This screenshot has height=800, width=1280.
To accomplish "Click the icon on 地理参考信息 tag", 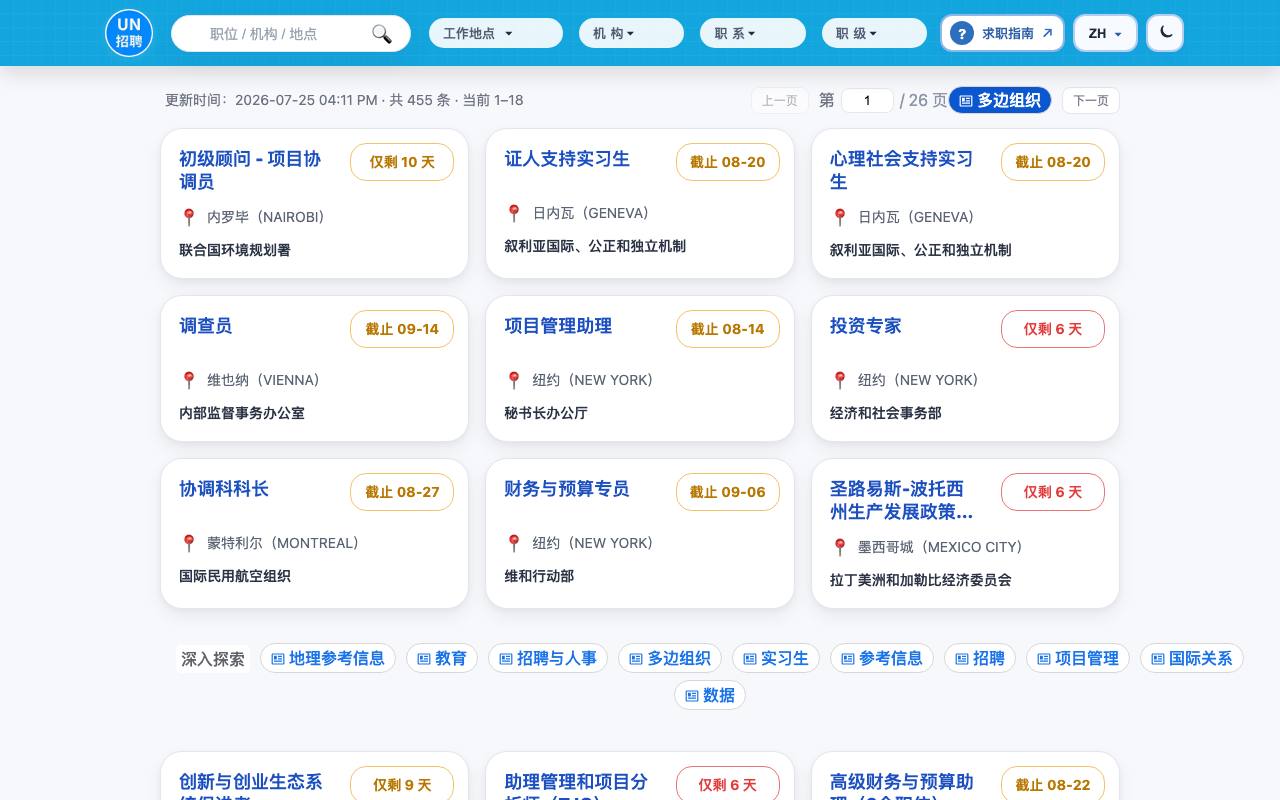I will (x=278, y=659).
